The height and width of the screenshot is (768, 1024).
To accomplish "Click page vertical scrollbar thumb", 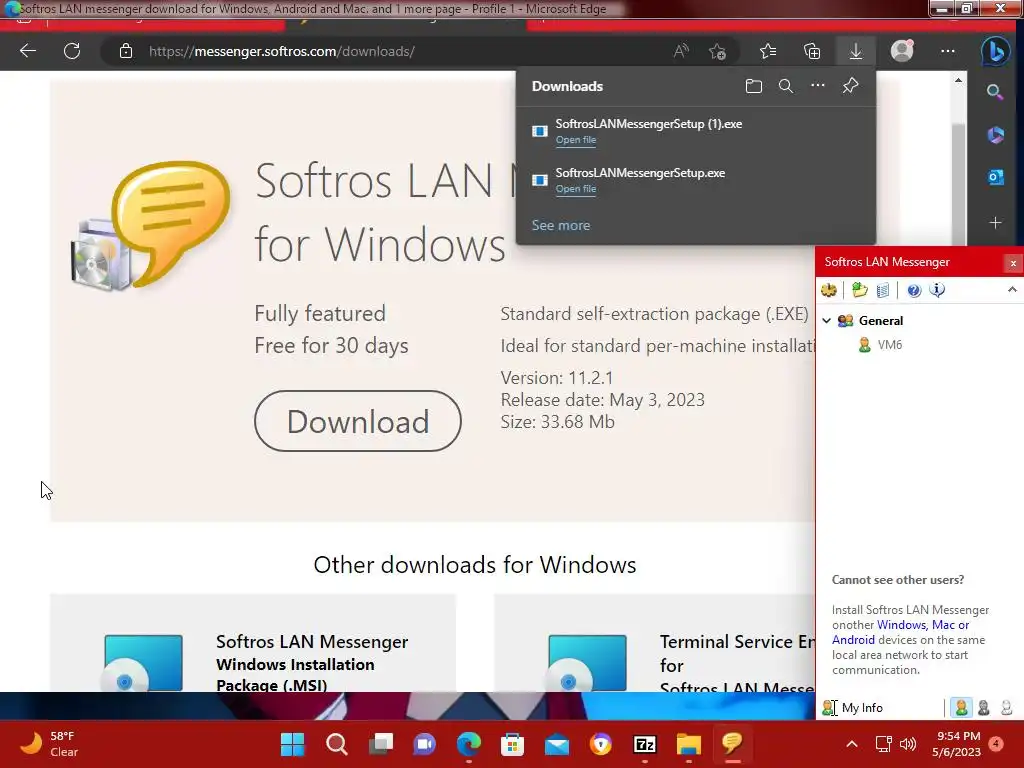I will 958,186.
